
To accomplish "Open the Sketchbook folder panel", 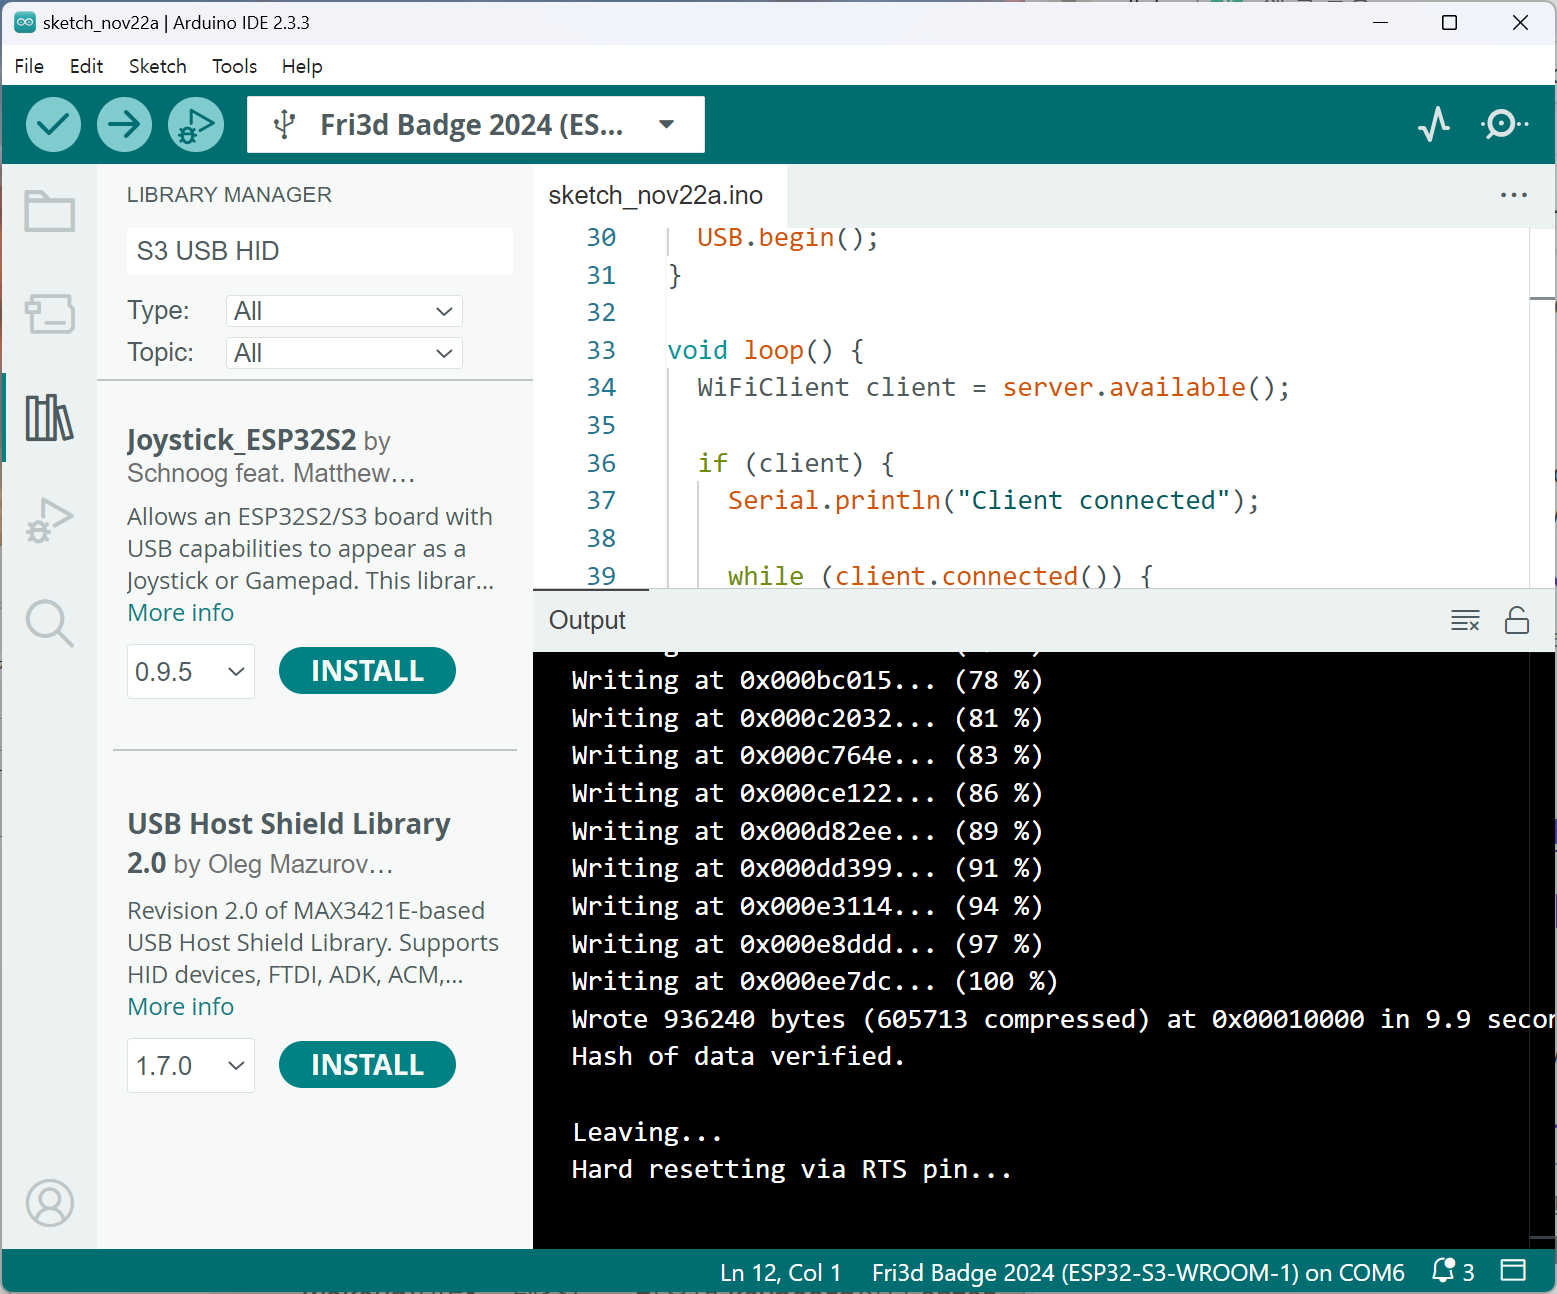I will pyautogui.click(x=49, y=211).
